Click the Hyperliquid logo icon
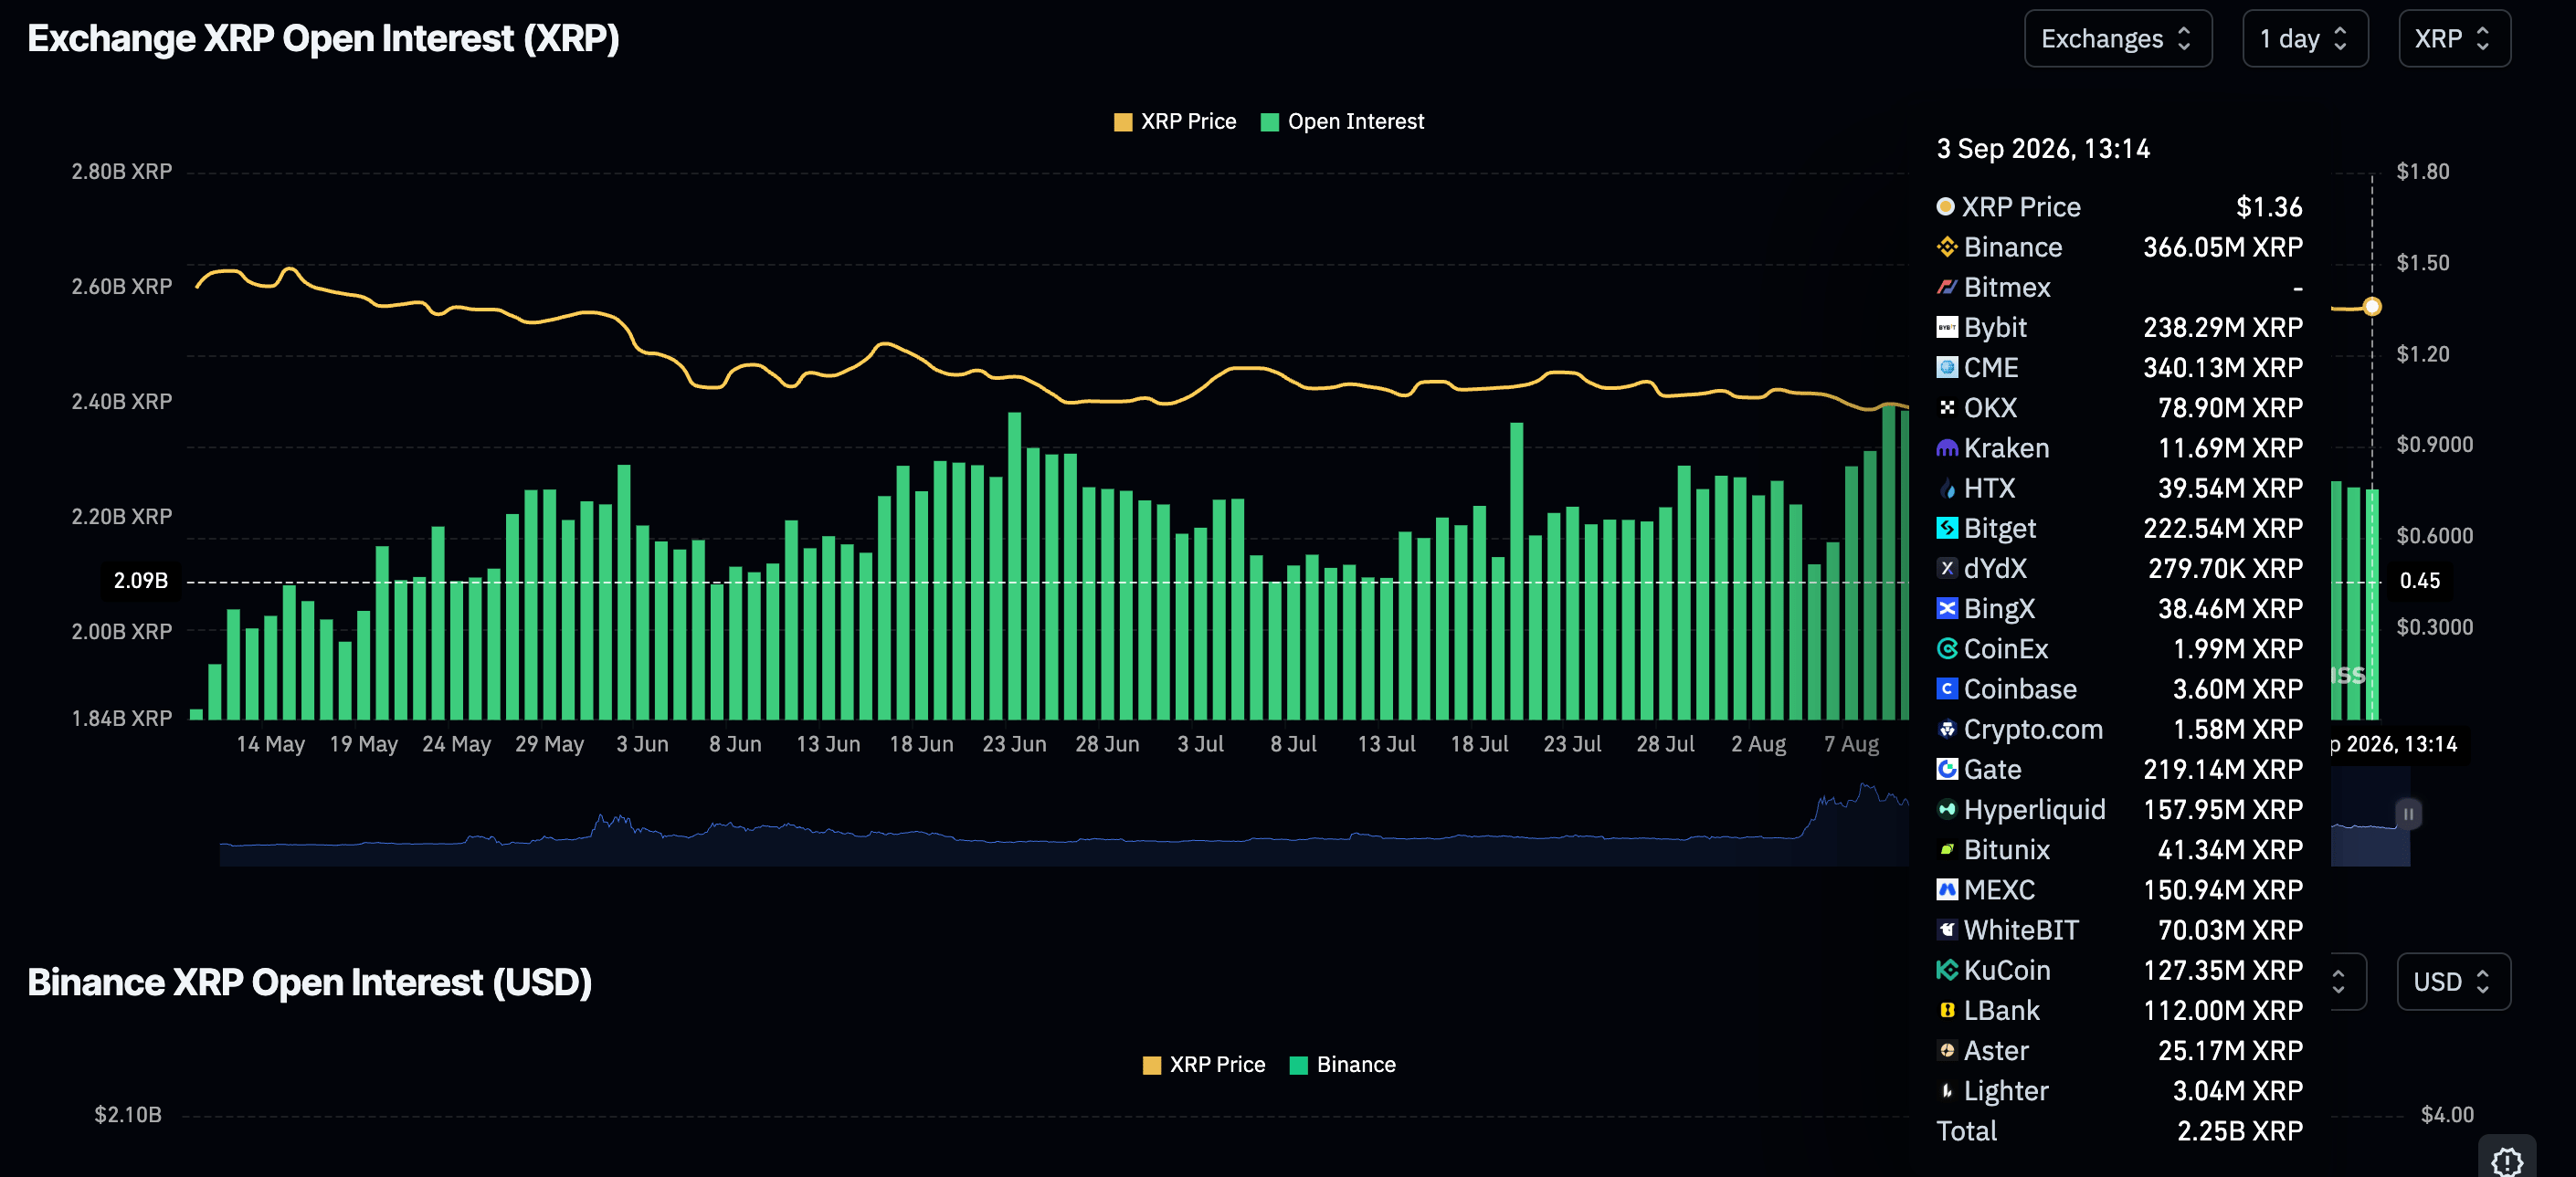Image resolution: width=2576 pixels, height=1177 pixels. click(1946, 809)
